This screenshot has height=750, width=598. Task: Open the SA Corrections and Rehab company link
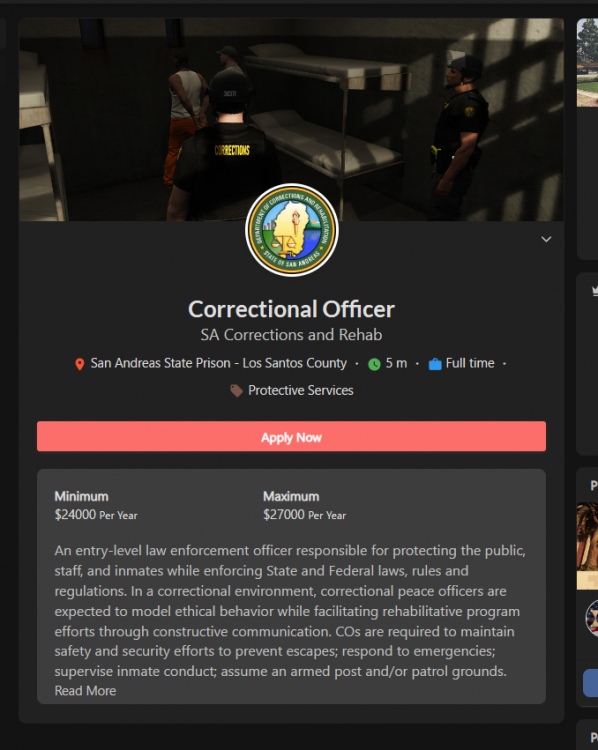[x=291, y=335]
